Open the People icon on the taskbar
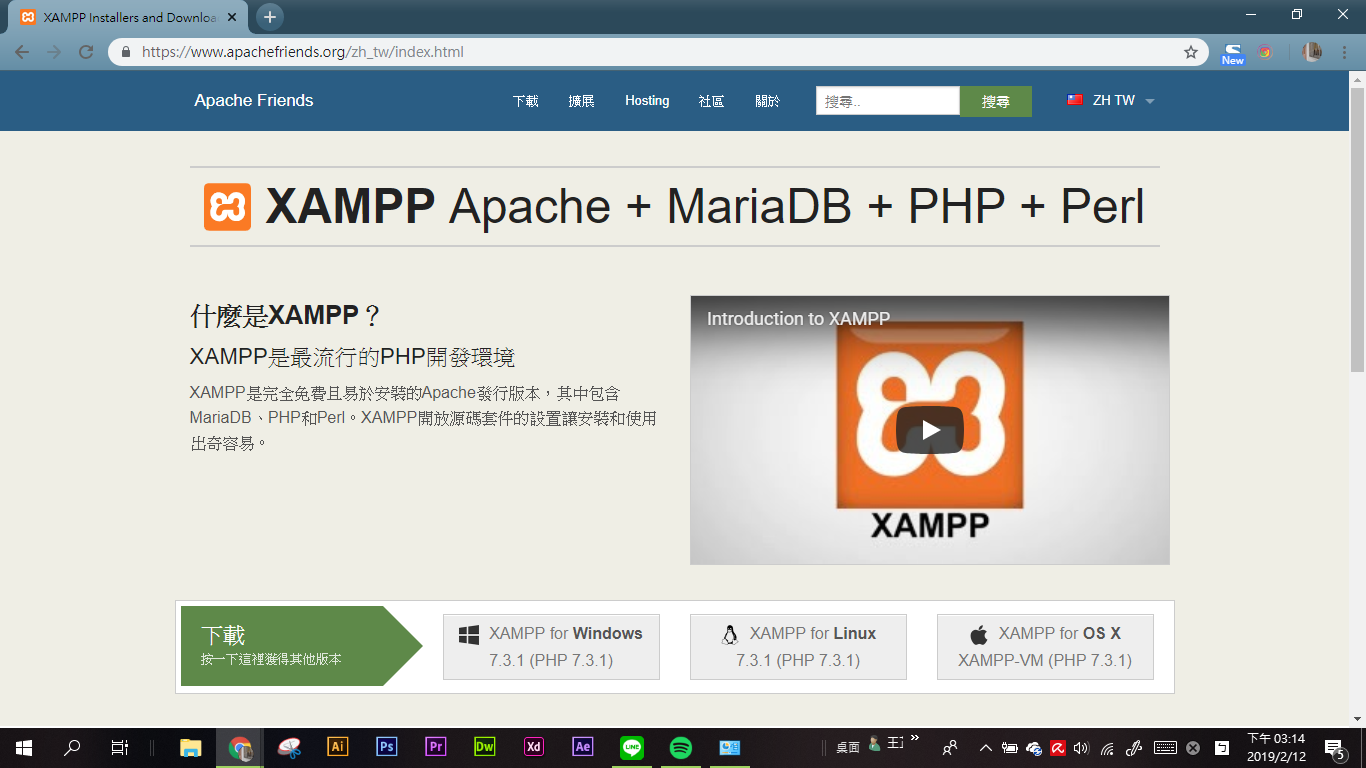This screenshot has width=1366, height=768. [x=950, y=747]
